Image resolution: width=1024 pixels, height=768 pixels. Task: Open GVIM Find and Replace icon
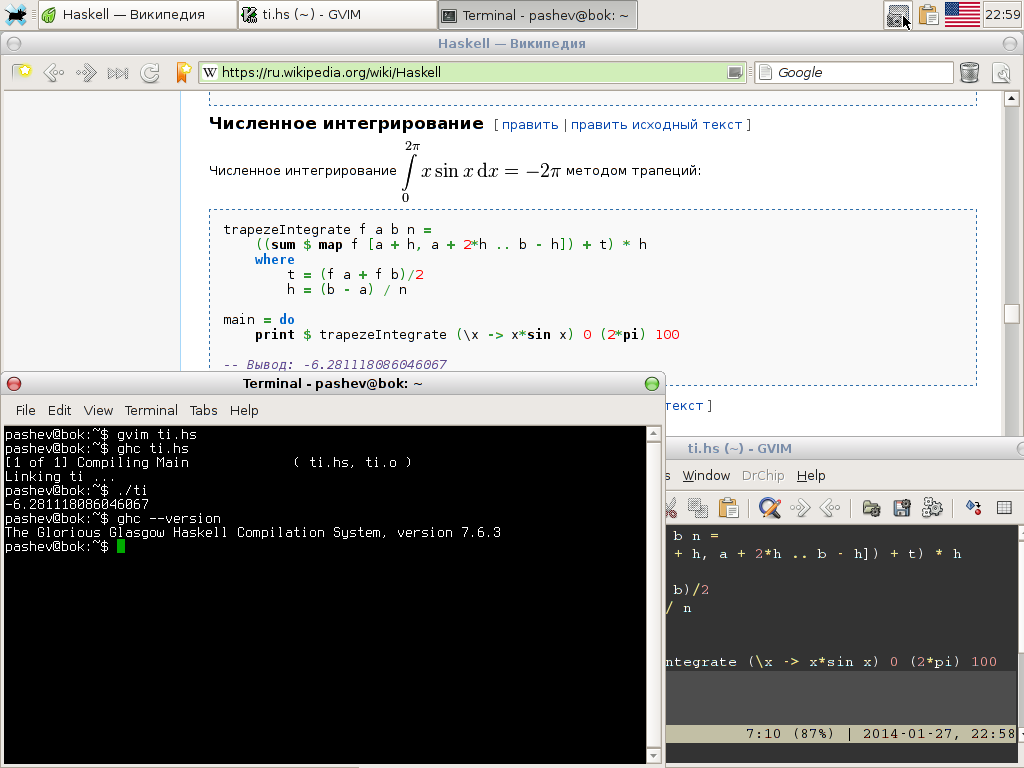[770, 507]
